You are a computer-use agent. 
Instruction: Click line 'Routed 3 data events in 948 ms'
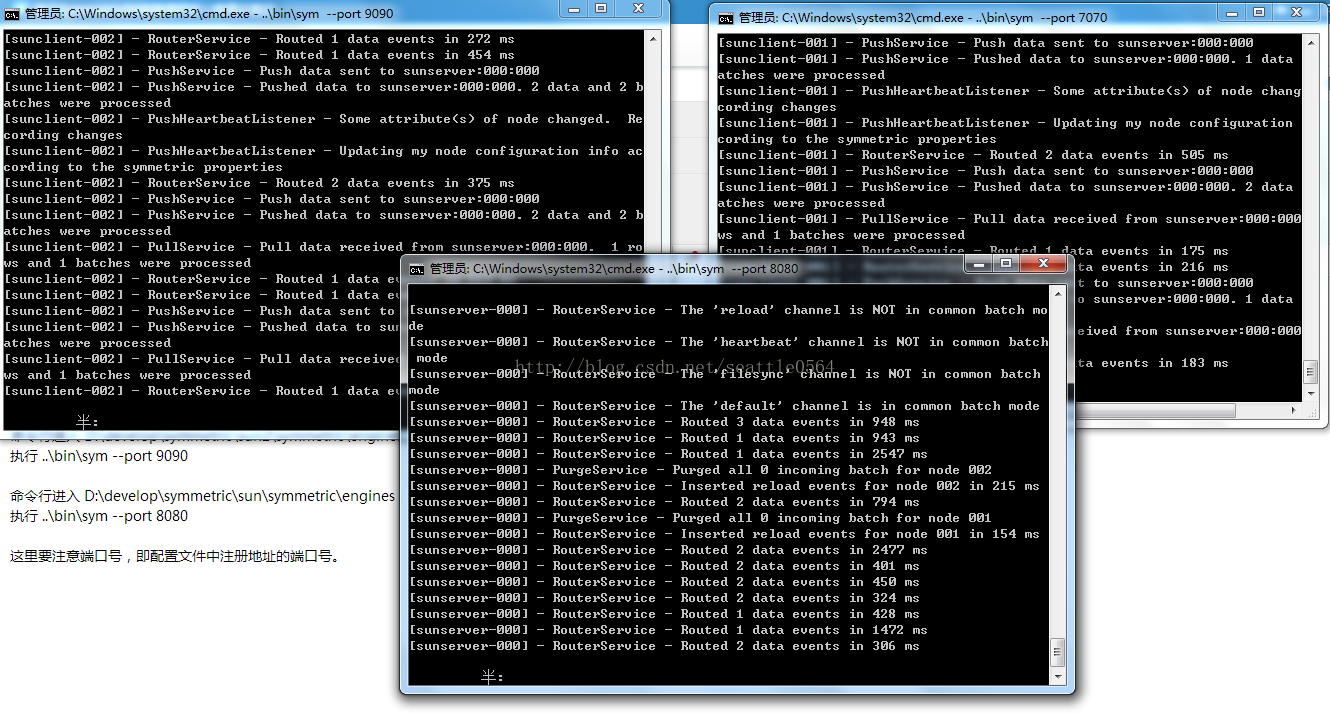click(x=664, y=422)
